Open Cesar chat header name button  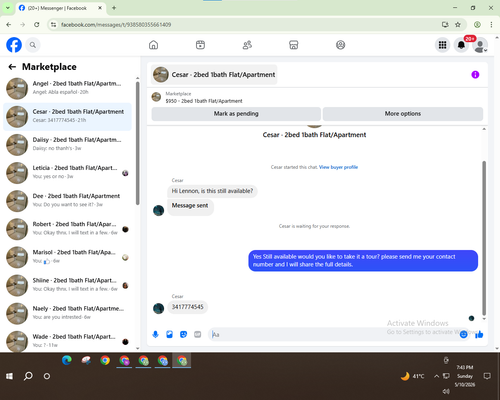tap(214, 74)
